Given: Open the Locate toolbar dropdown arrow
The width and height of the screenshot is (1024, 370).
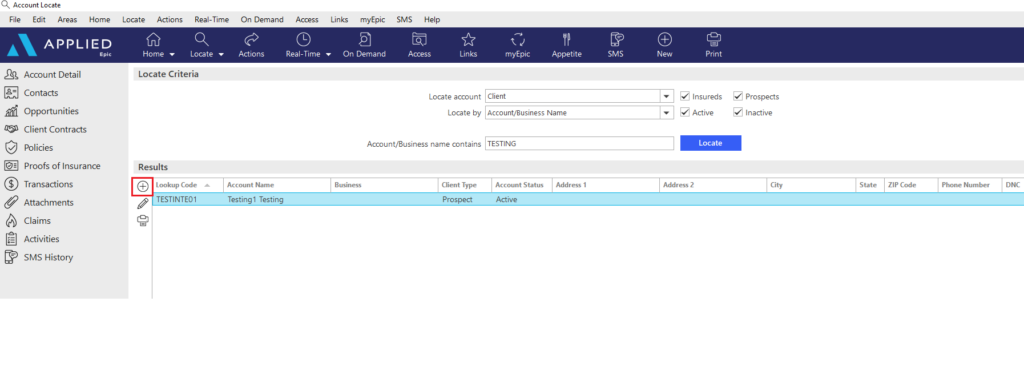Looking at the screenshot, I should [221, 55].
